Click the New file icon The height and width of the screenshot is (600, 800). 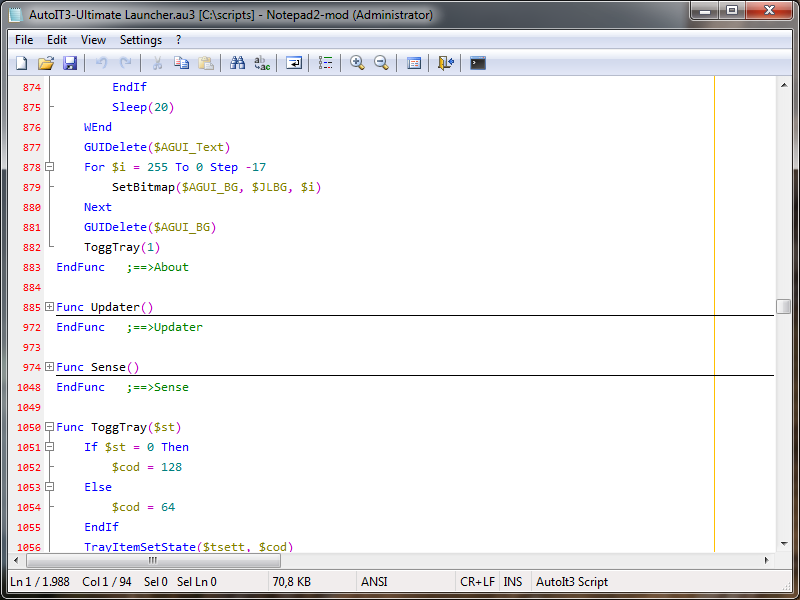(x=21, y=63)
